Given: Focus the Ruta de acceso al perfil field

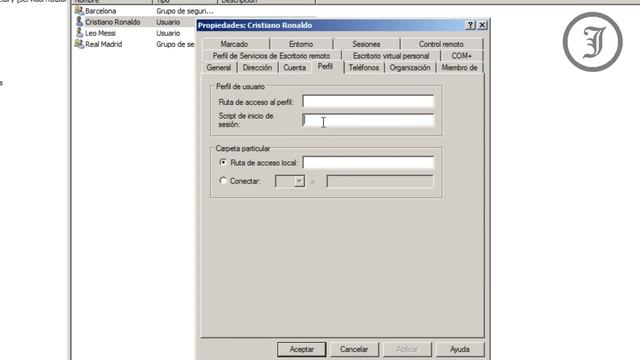Looking at the screenshot, I should point(368,101).
